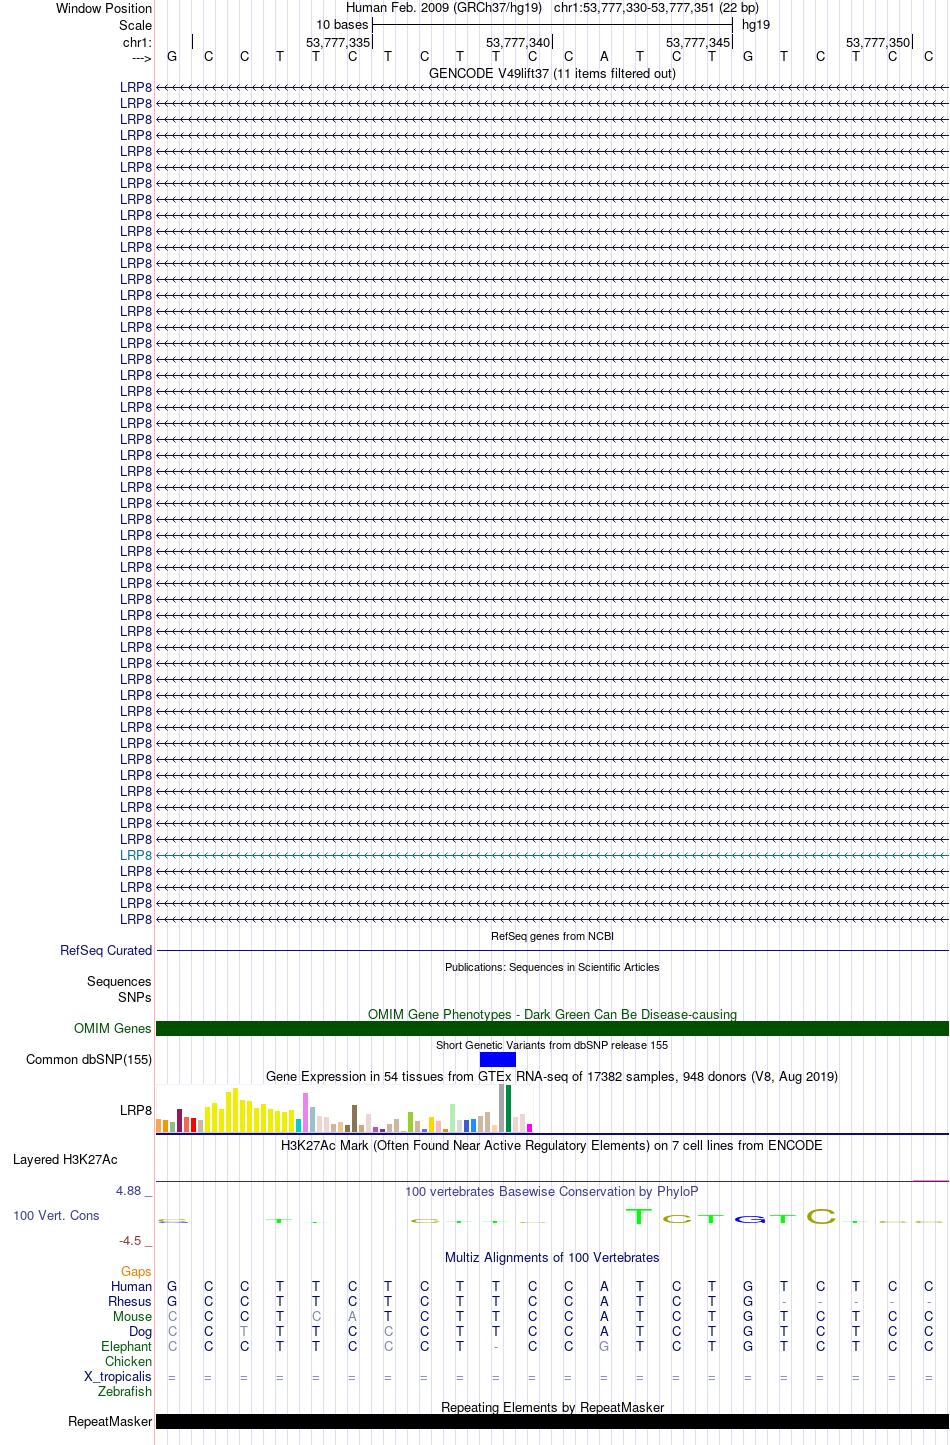950x1445 pixels.
Task: Click the large olive C in PhyloP logo
Action: (821, 1216)
